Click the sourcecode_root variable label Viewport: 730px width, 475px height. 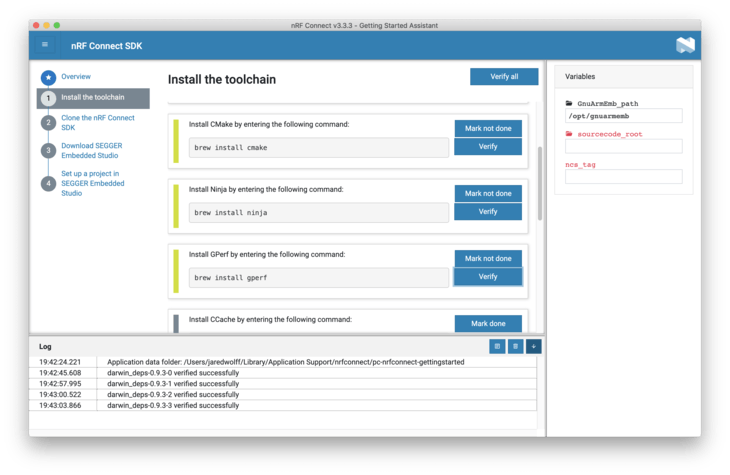(609, 134)
